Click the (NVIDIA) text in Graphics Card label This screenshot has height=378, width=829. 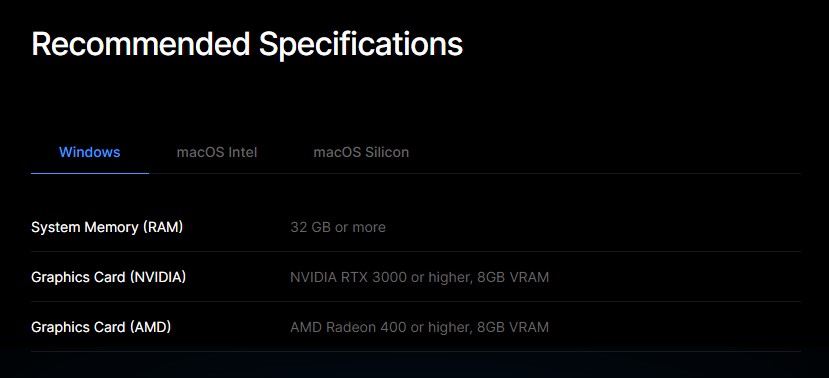pos(158,277)
